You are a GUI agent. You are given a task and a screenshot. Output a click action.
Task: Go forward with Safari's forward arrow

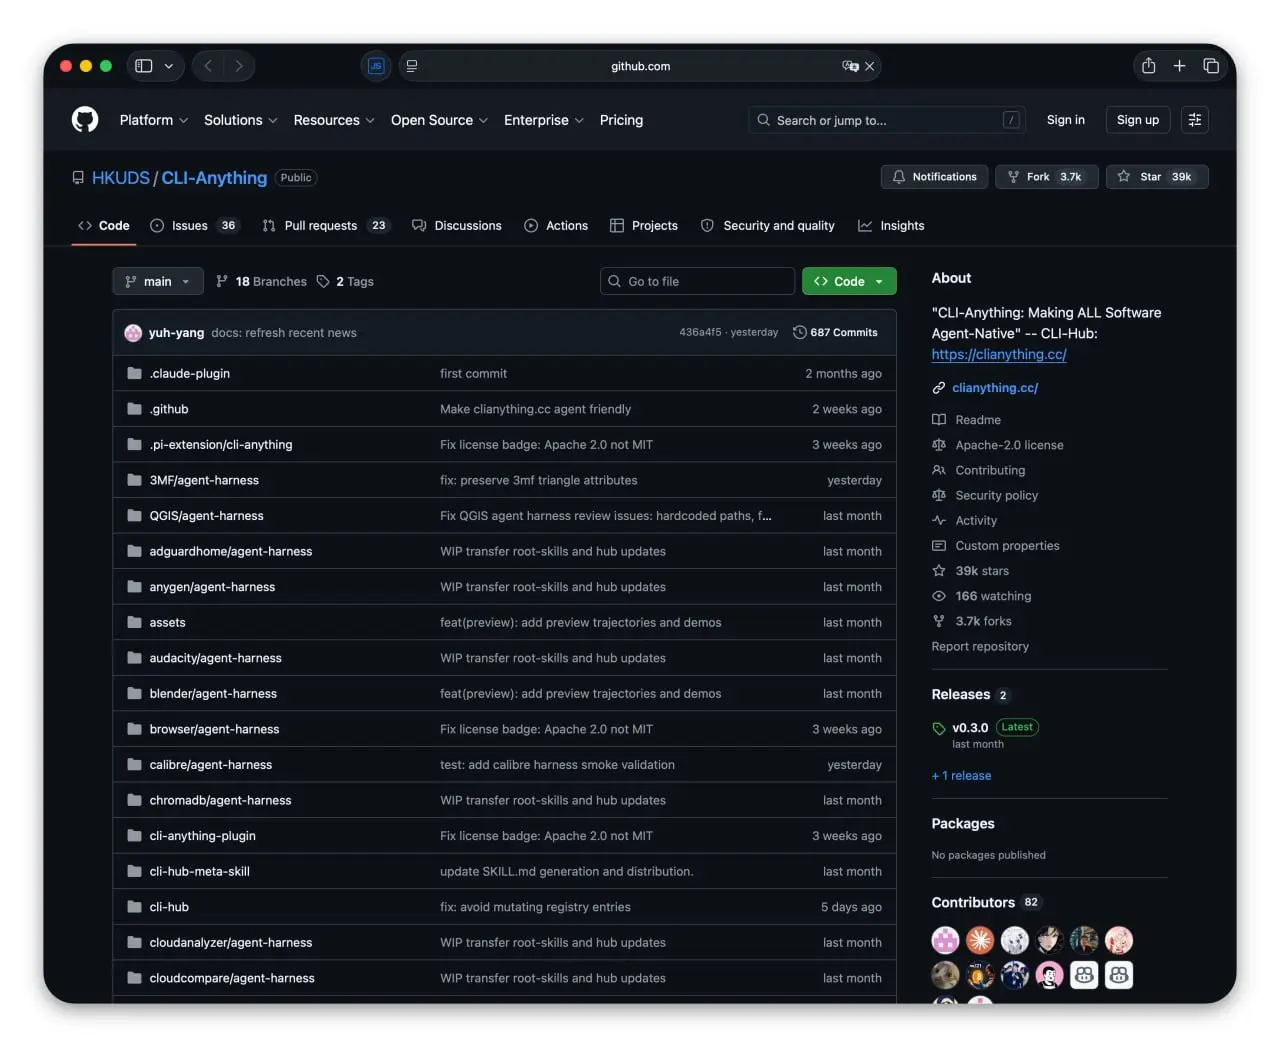(239, 66)
